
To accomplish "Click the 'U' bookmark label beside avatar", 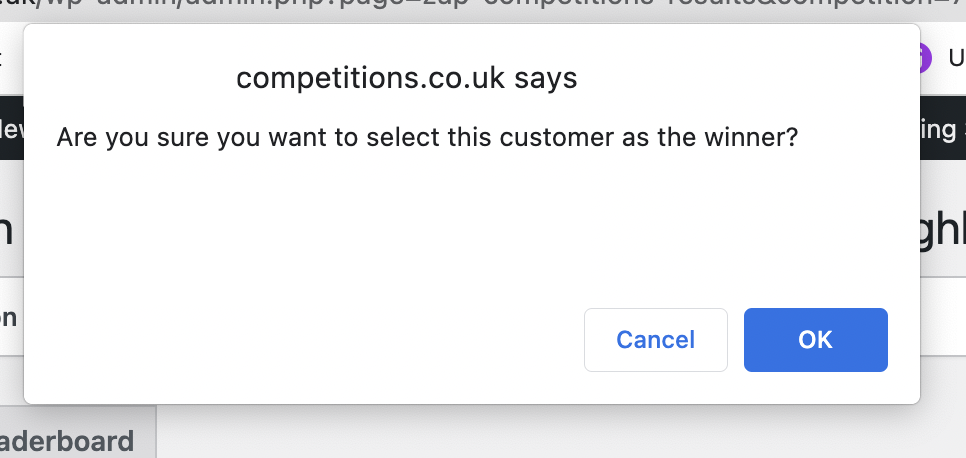I will point(957,58).
